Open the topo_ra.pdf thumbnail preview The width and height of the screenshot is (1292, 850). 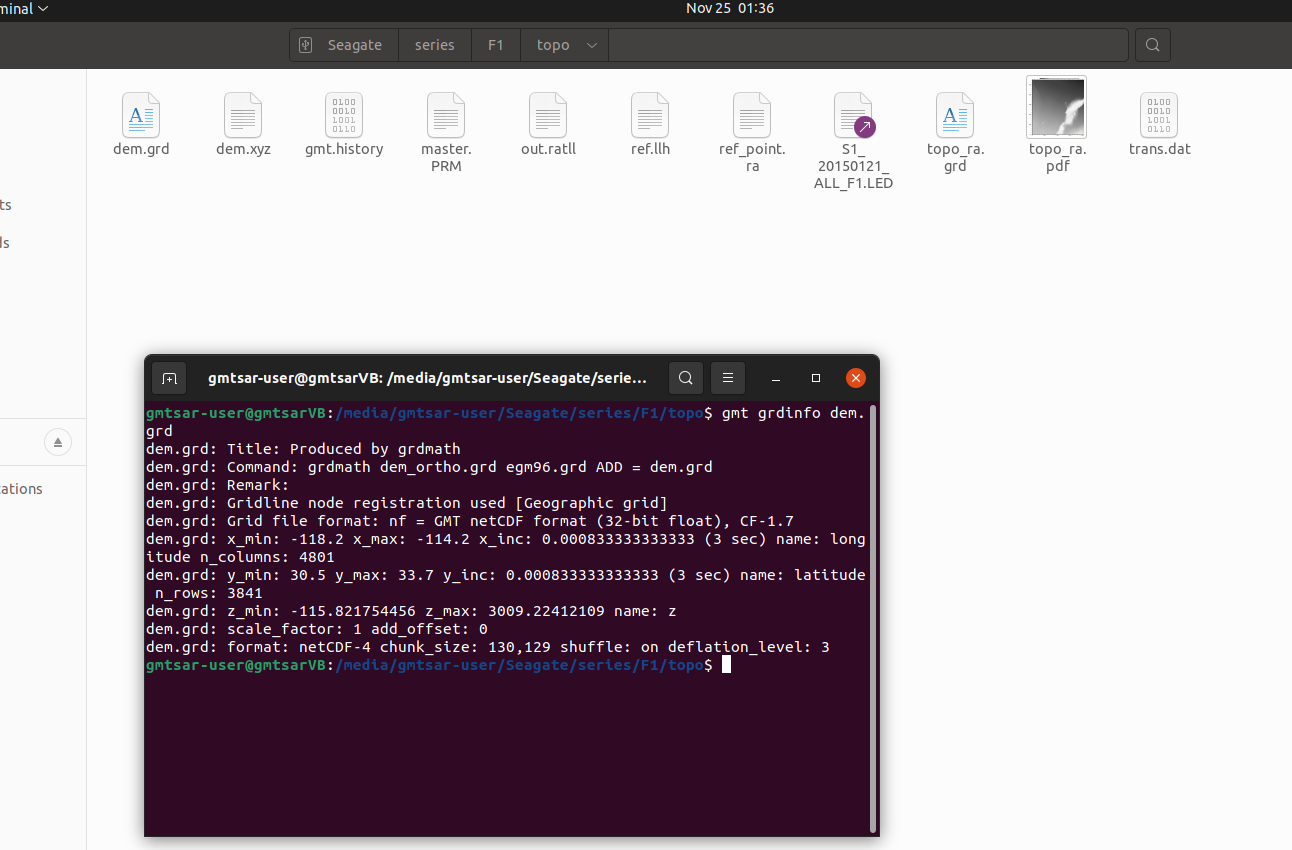point(1057,105)
